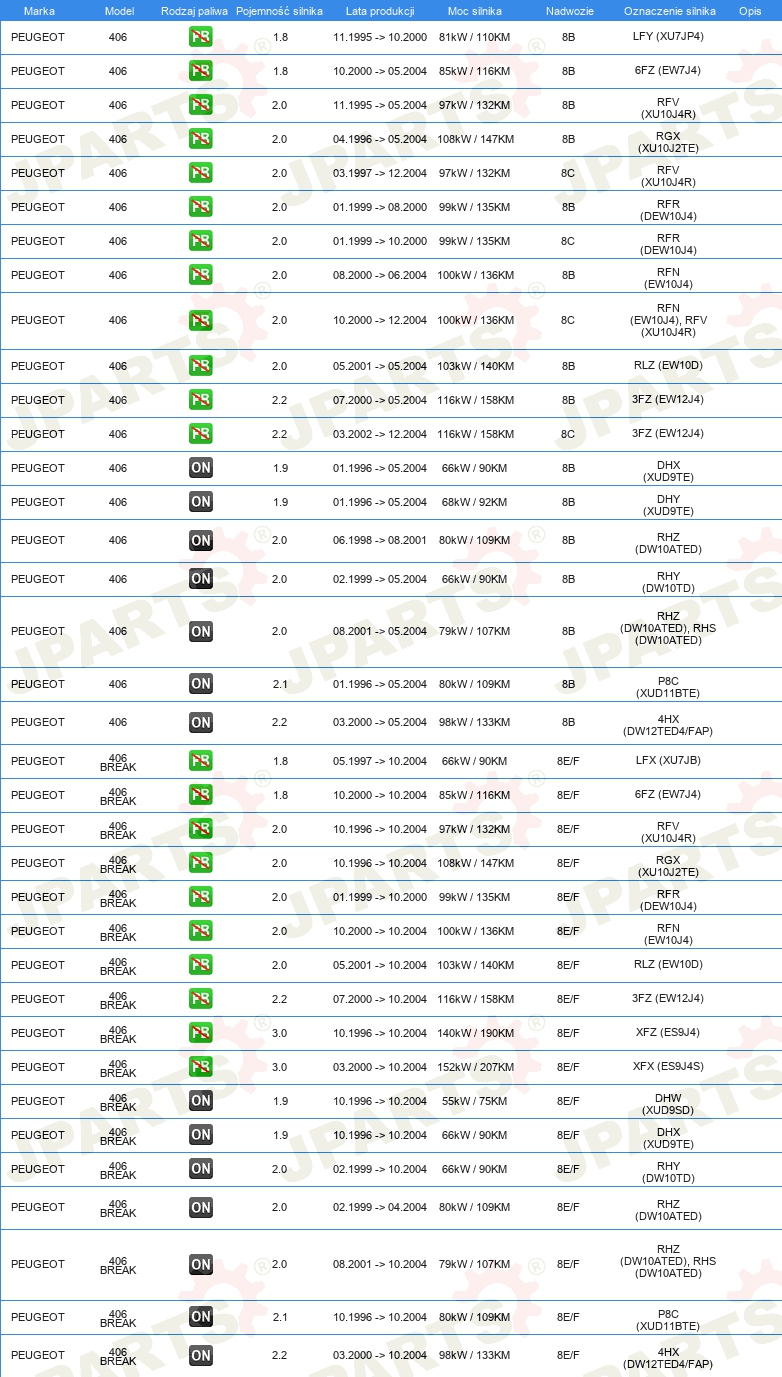Click the diesel ON icon in the 01.1996 -> 05.2004 P8C row
Image resolution: width=782 pixels, height=1377 pixels.
pyautogui.click(x=200, y=684)
